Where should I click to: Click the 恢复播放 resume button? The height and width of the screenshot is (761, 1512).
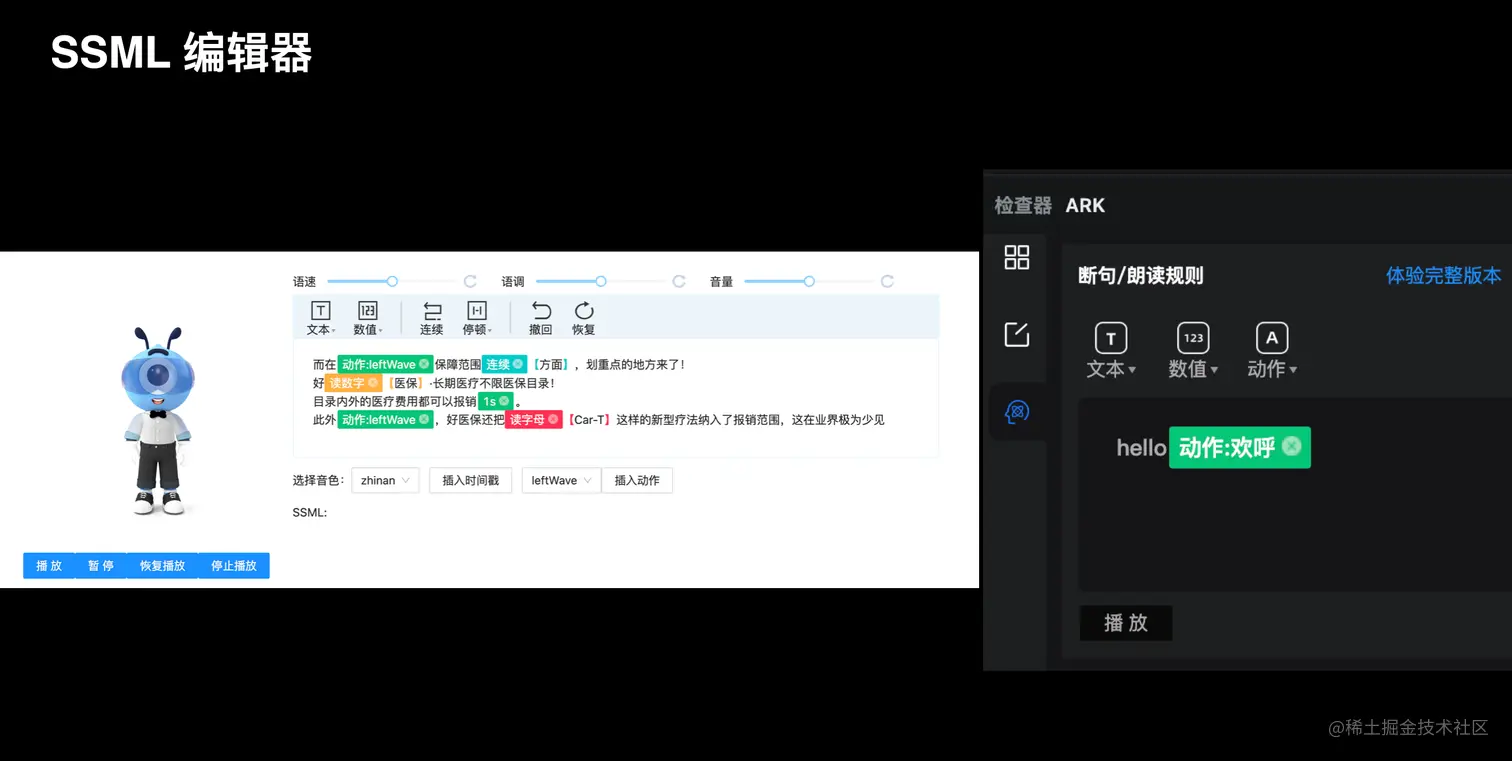pyautogui.click(x=162, y=566)
